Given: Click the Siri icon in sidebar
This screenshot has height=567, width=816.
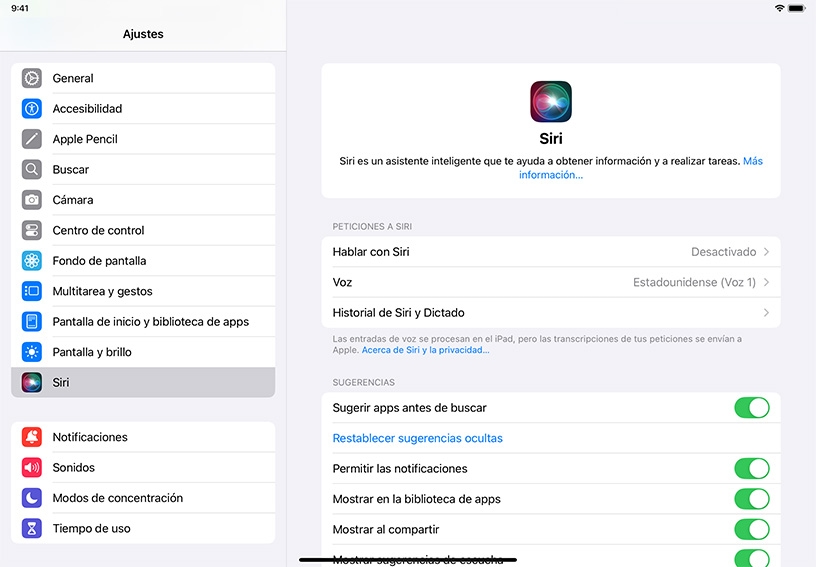Looking at the screenshot, I should pos(32,382).
